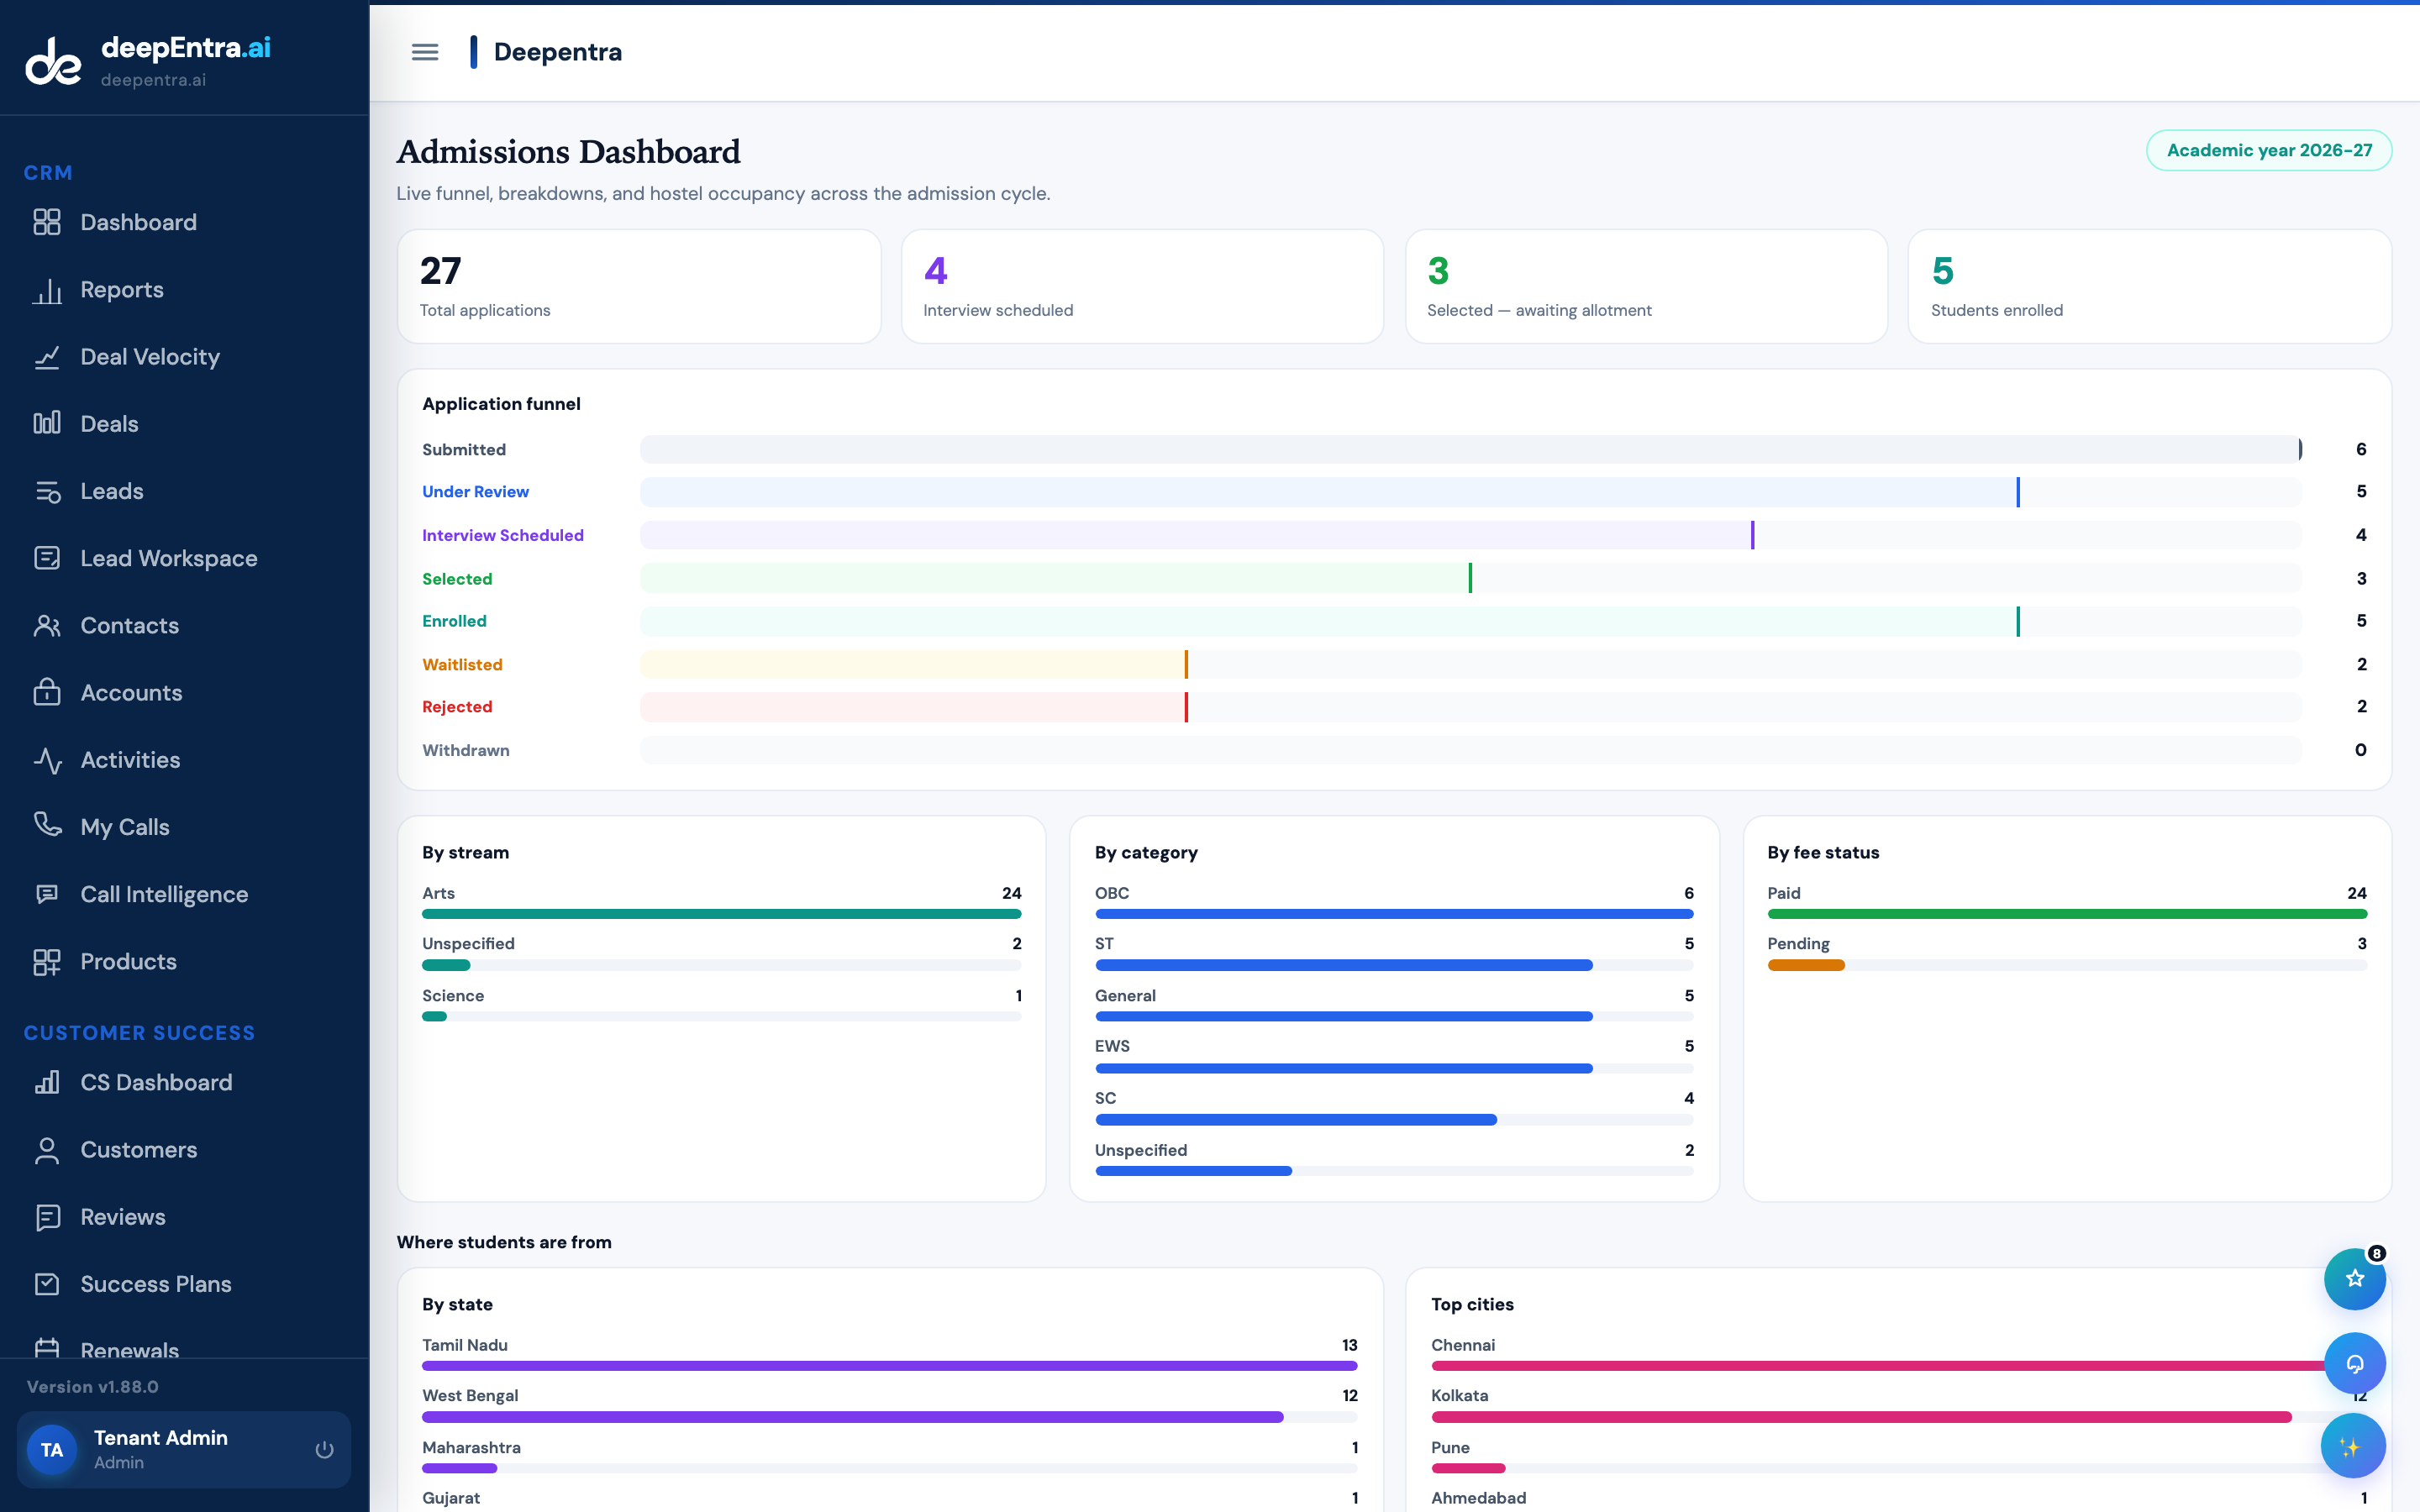This screenshot has height=1512, width=2420.
Task: Click the Tamil Nadu state row
Action: 890,1355
